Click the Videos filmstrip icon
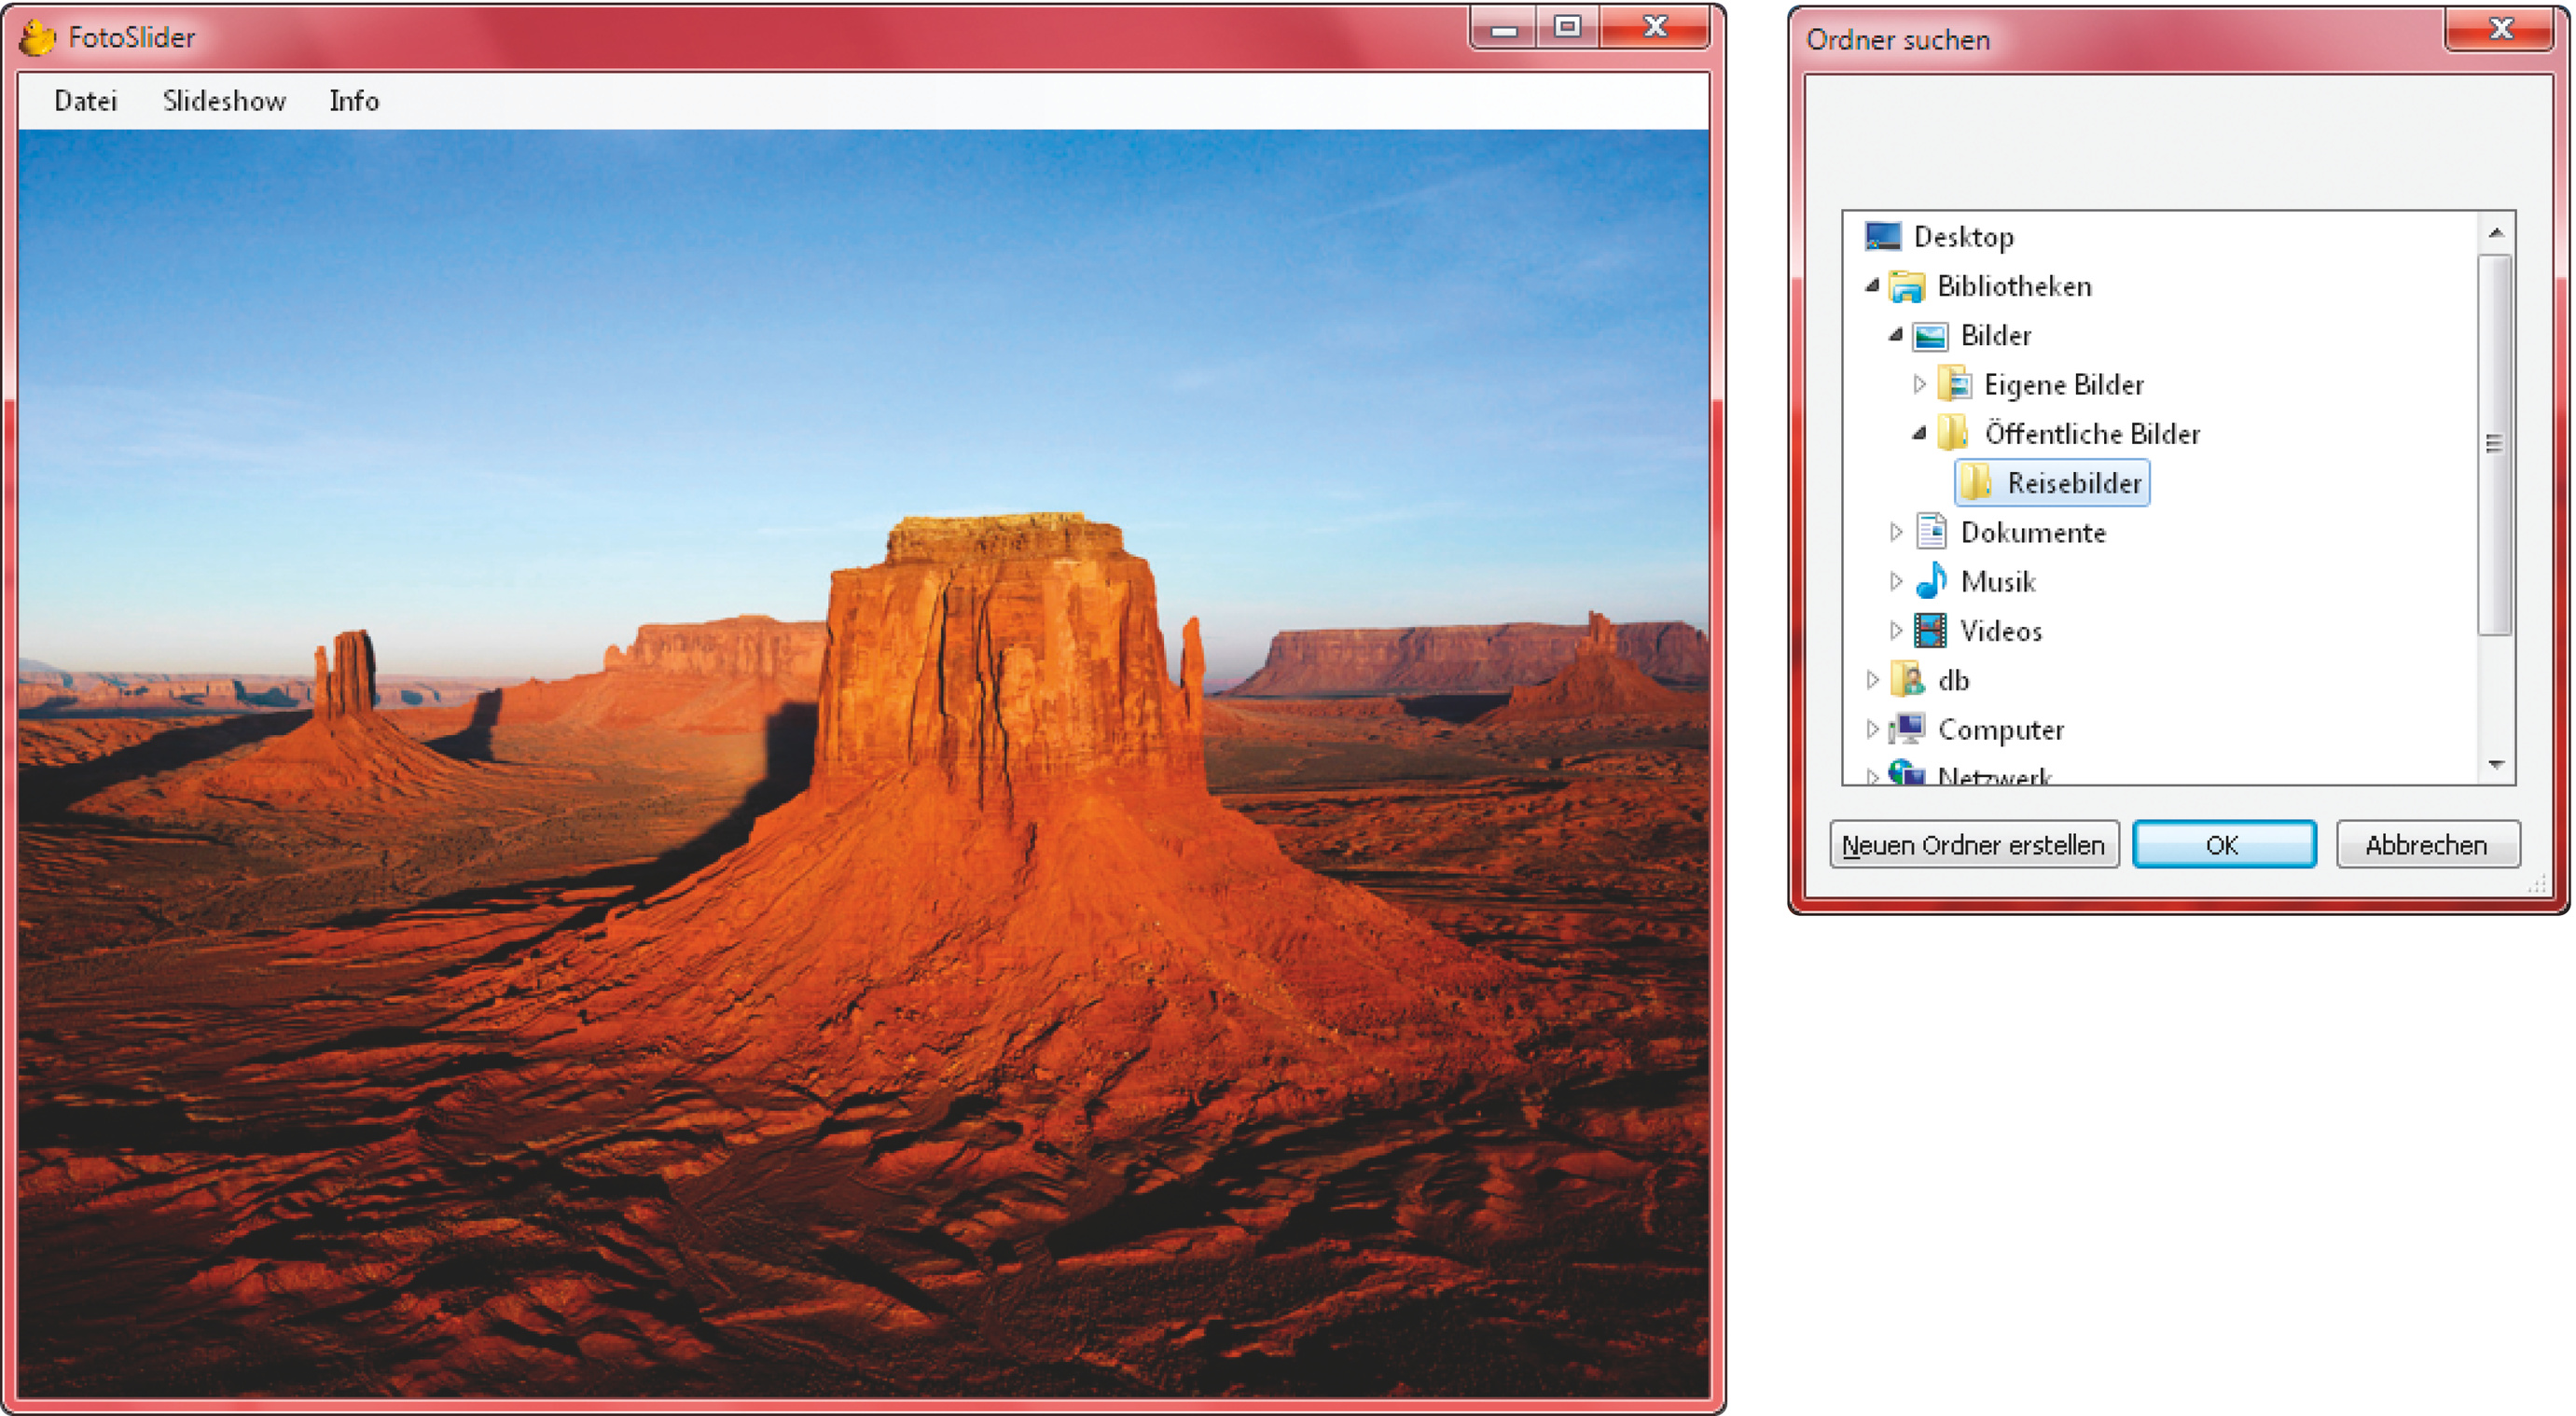Viewport: 2576px width, 1416px height. [x=1930, y=631]
